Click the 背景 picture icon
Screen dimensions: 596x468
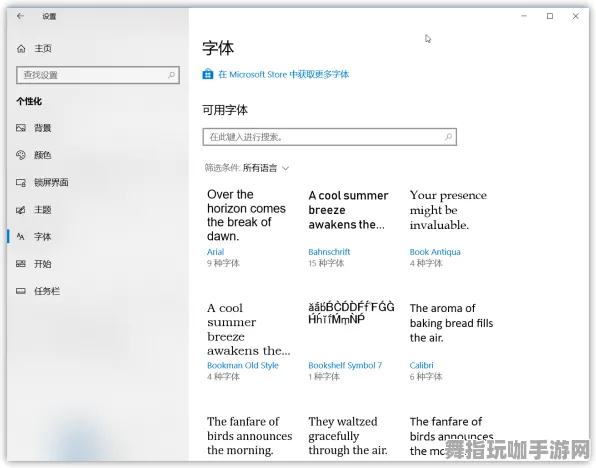(21, 128)
